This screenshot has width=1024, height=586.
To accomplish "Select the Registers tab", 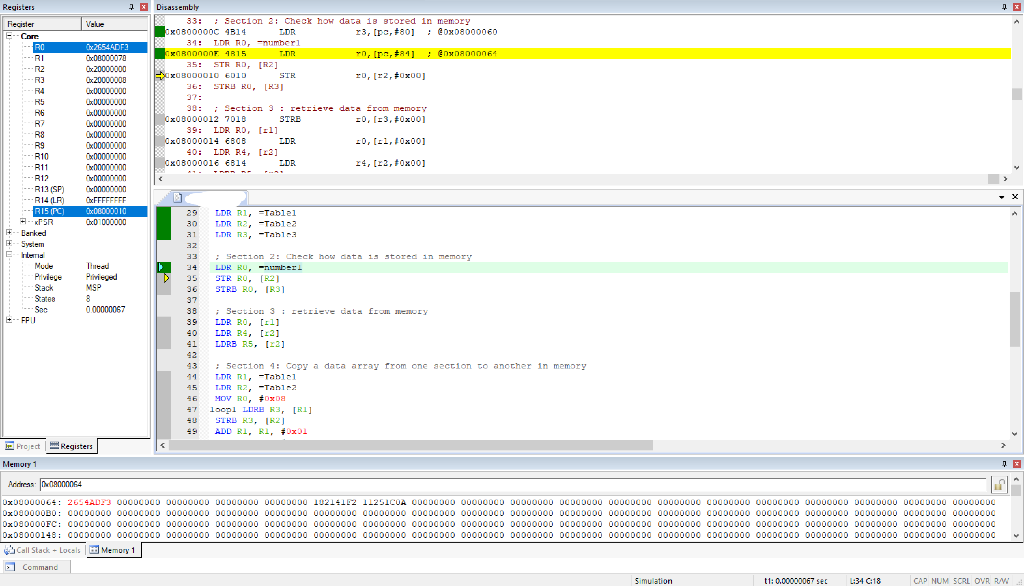I will [x=71, y=446].
